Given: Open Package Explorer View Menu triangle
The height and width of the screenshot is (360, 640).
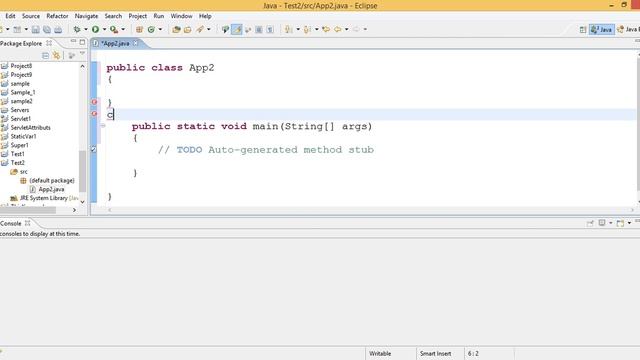Looking at the screenshot, I should [82, 54].
